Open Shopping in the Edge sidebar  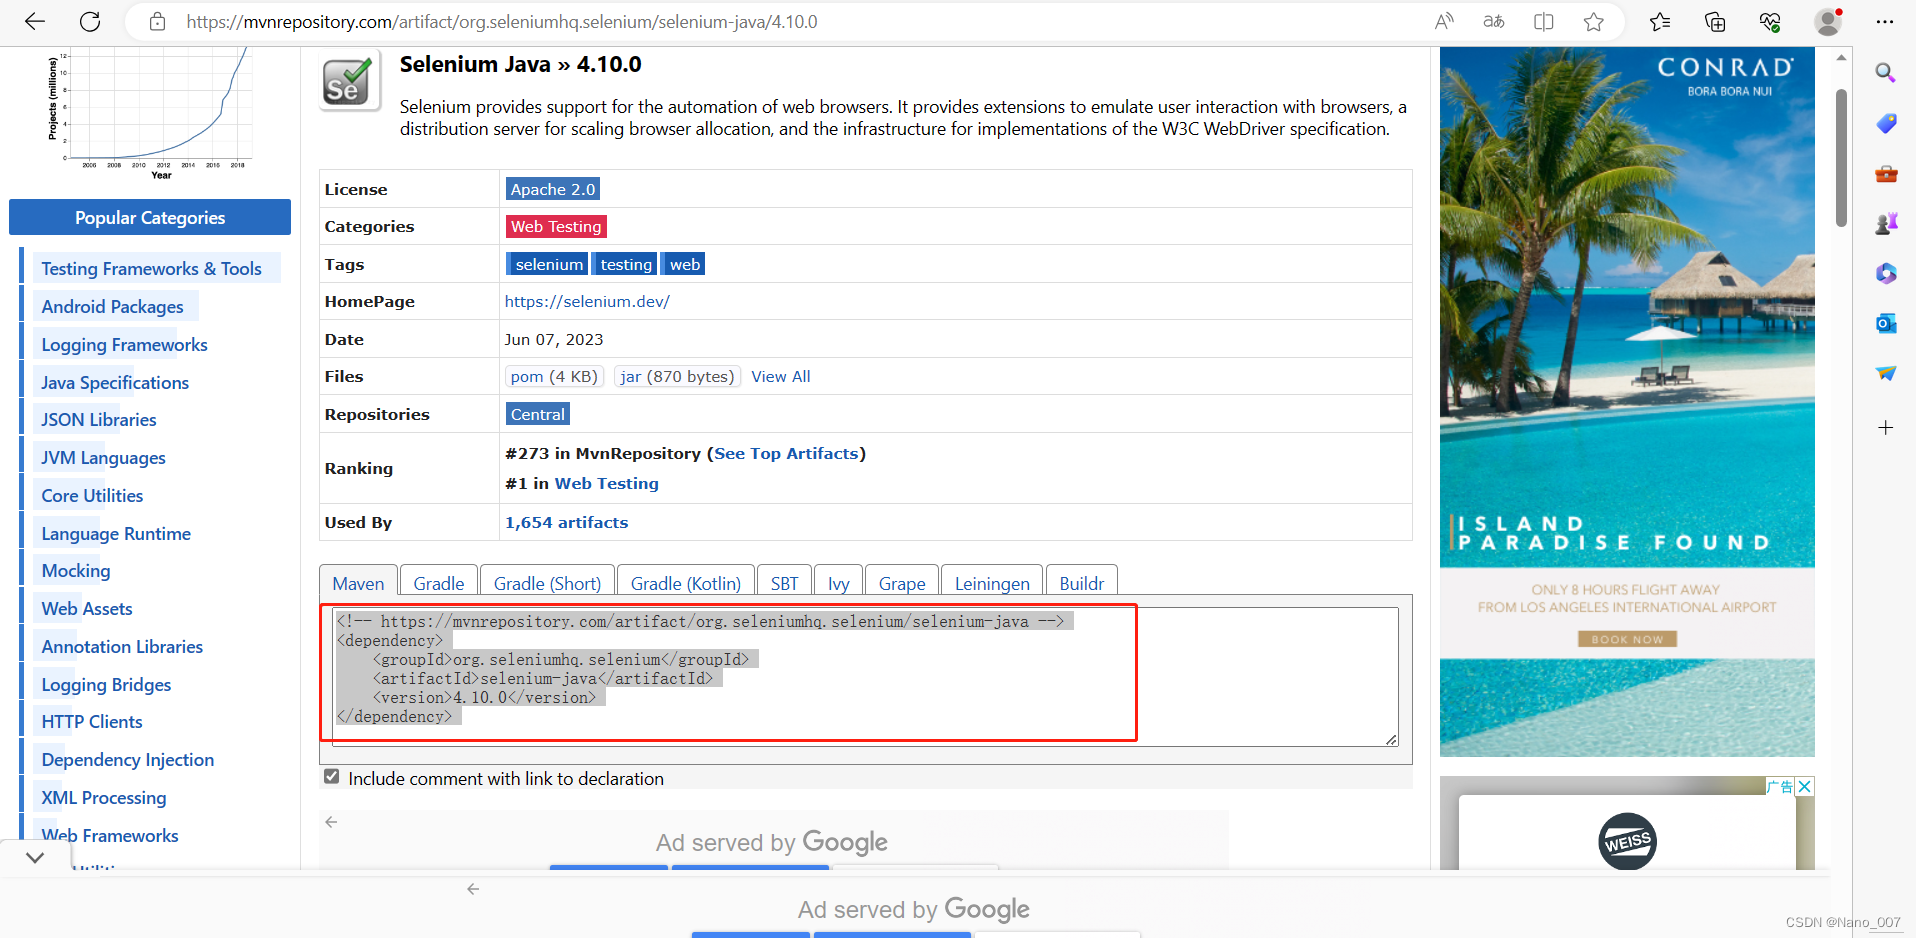(x=1886, y=124)
